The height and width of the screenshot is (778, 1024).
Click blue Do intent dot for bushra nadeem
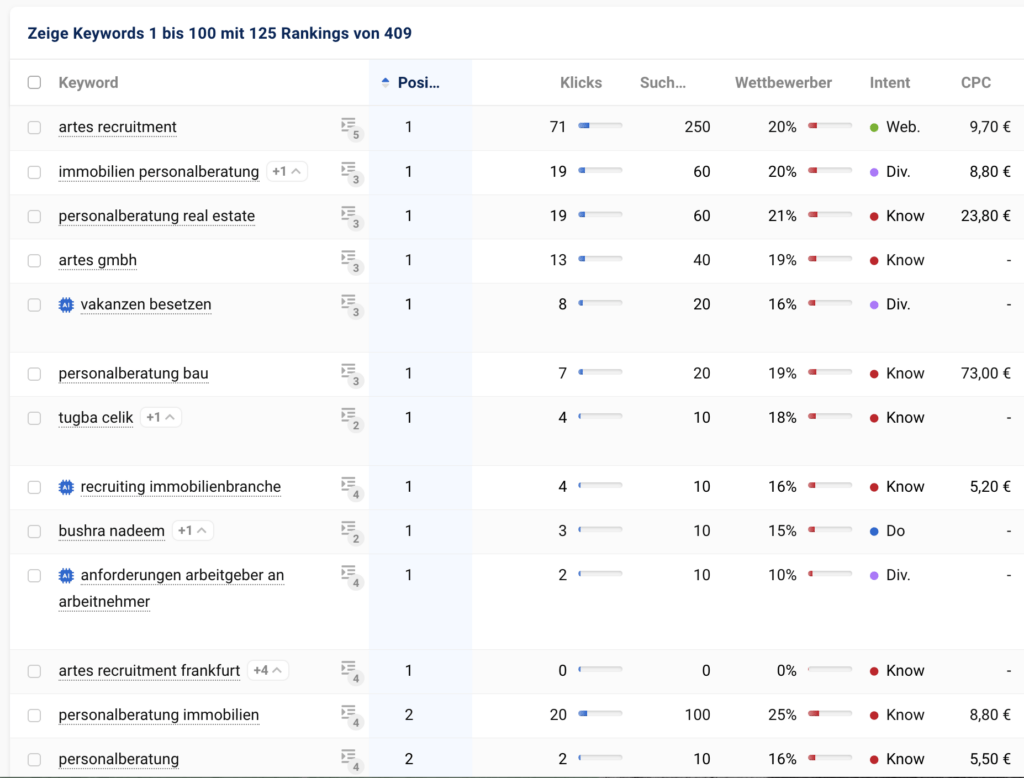point(874,531)
